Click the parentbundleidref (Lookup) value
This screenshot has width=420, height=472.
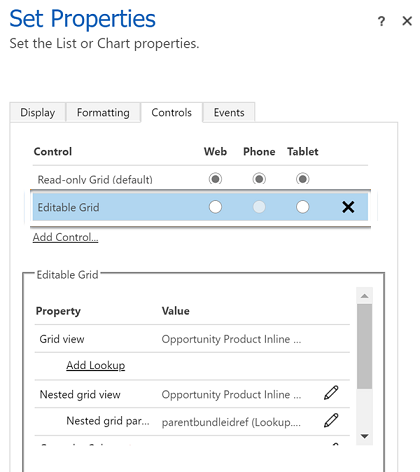pos(231,422)
